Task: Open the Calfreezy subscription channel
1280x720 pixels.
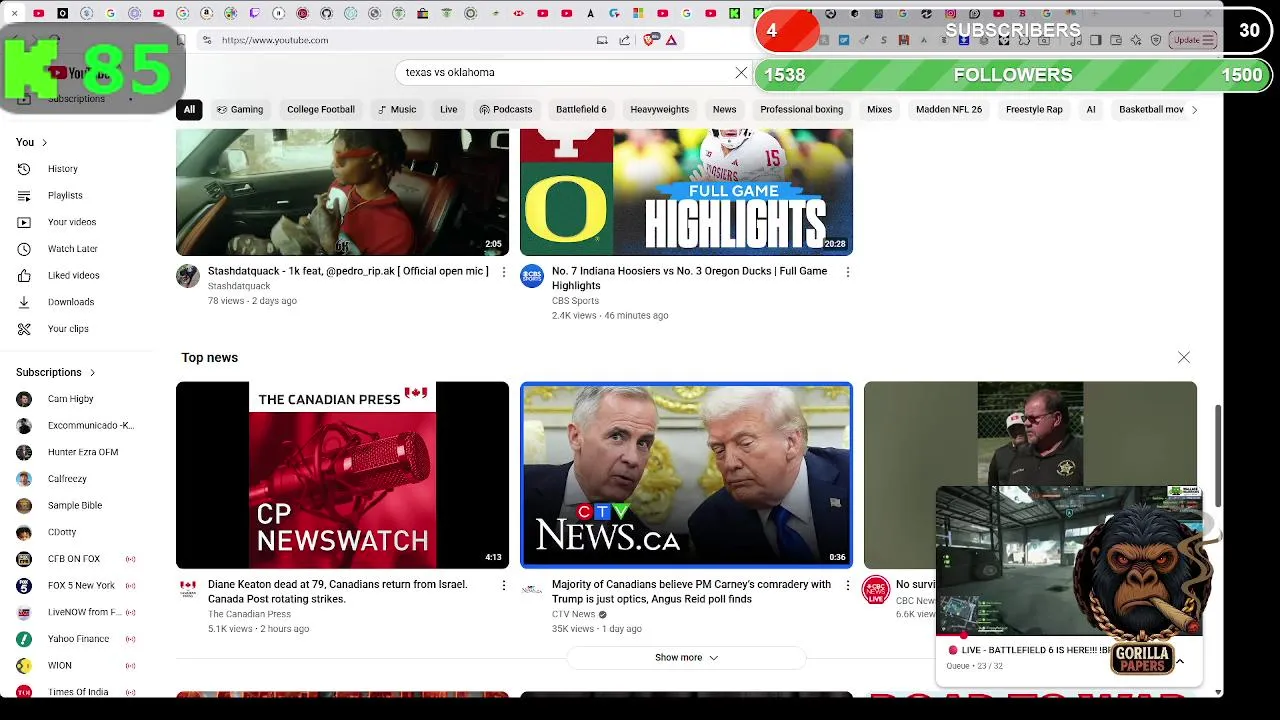Action: pos(67,479)
